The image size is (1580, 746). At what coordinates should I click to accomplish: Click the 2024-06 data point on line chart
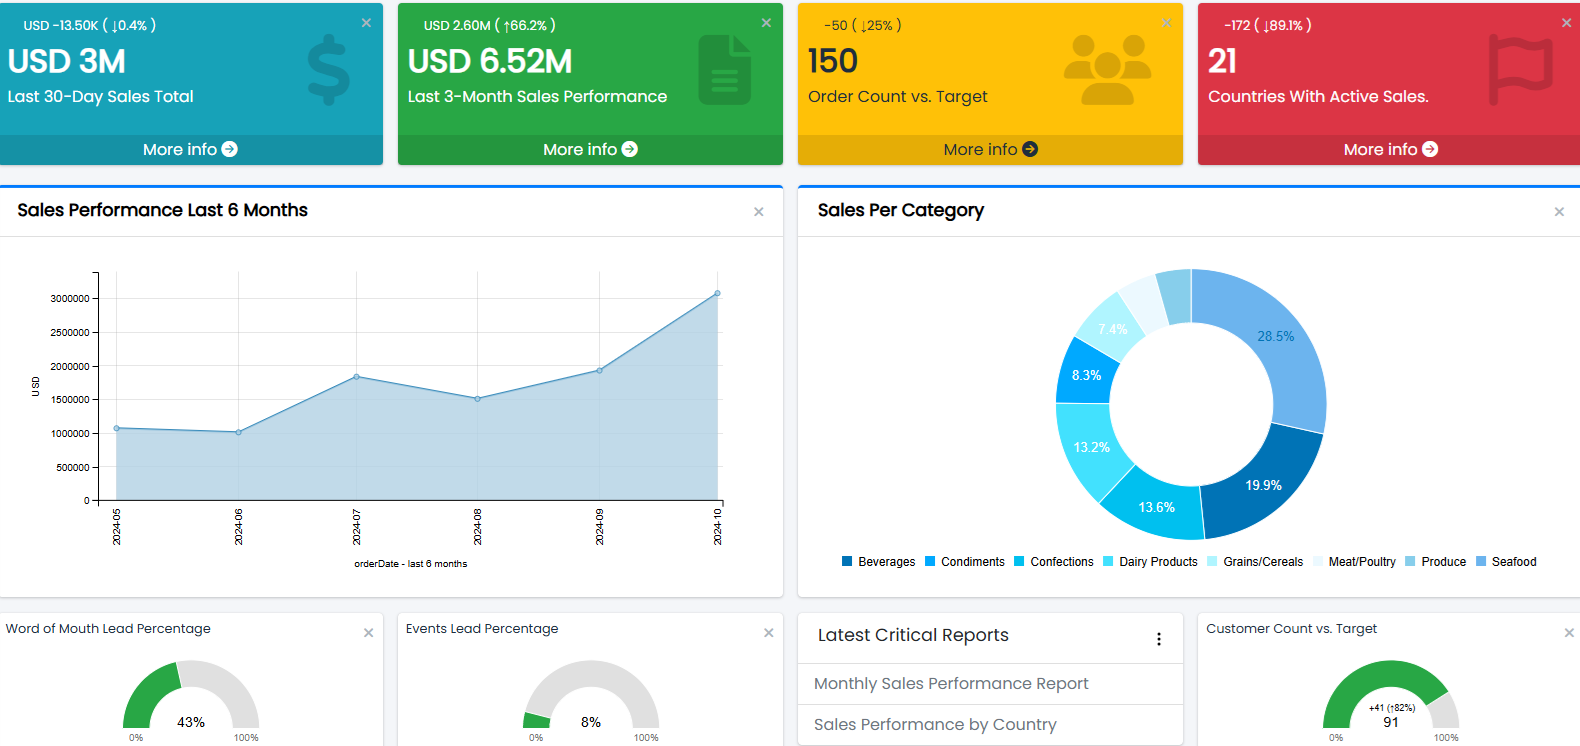[x=238, y=432]
